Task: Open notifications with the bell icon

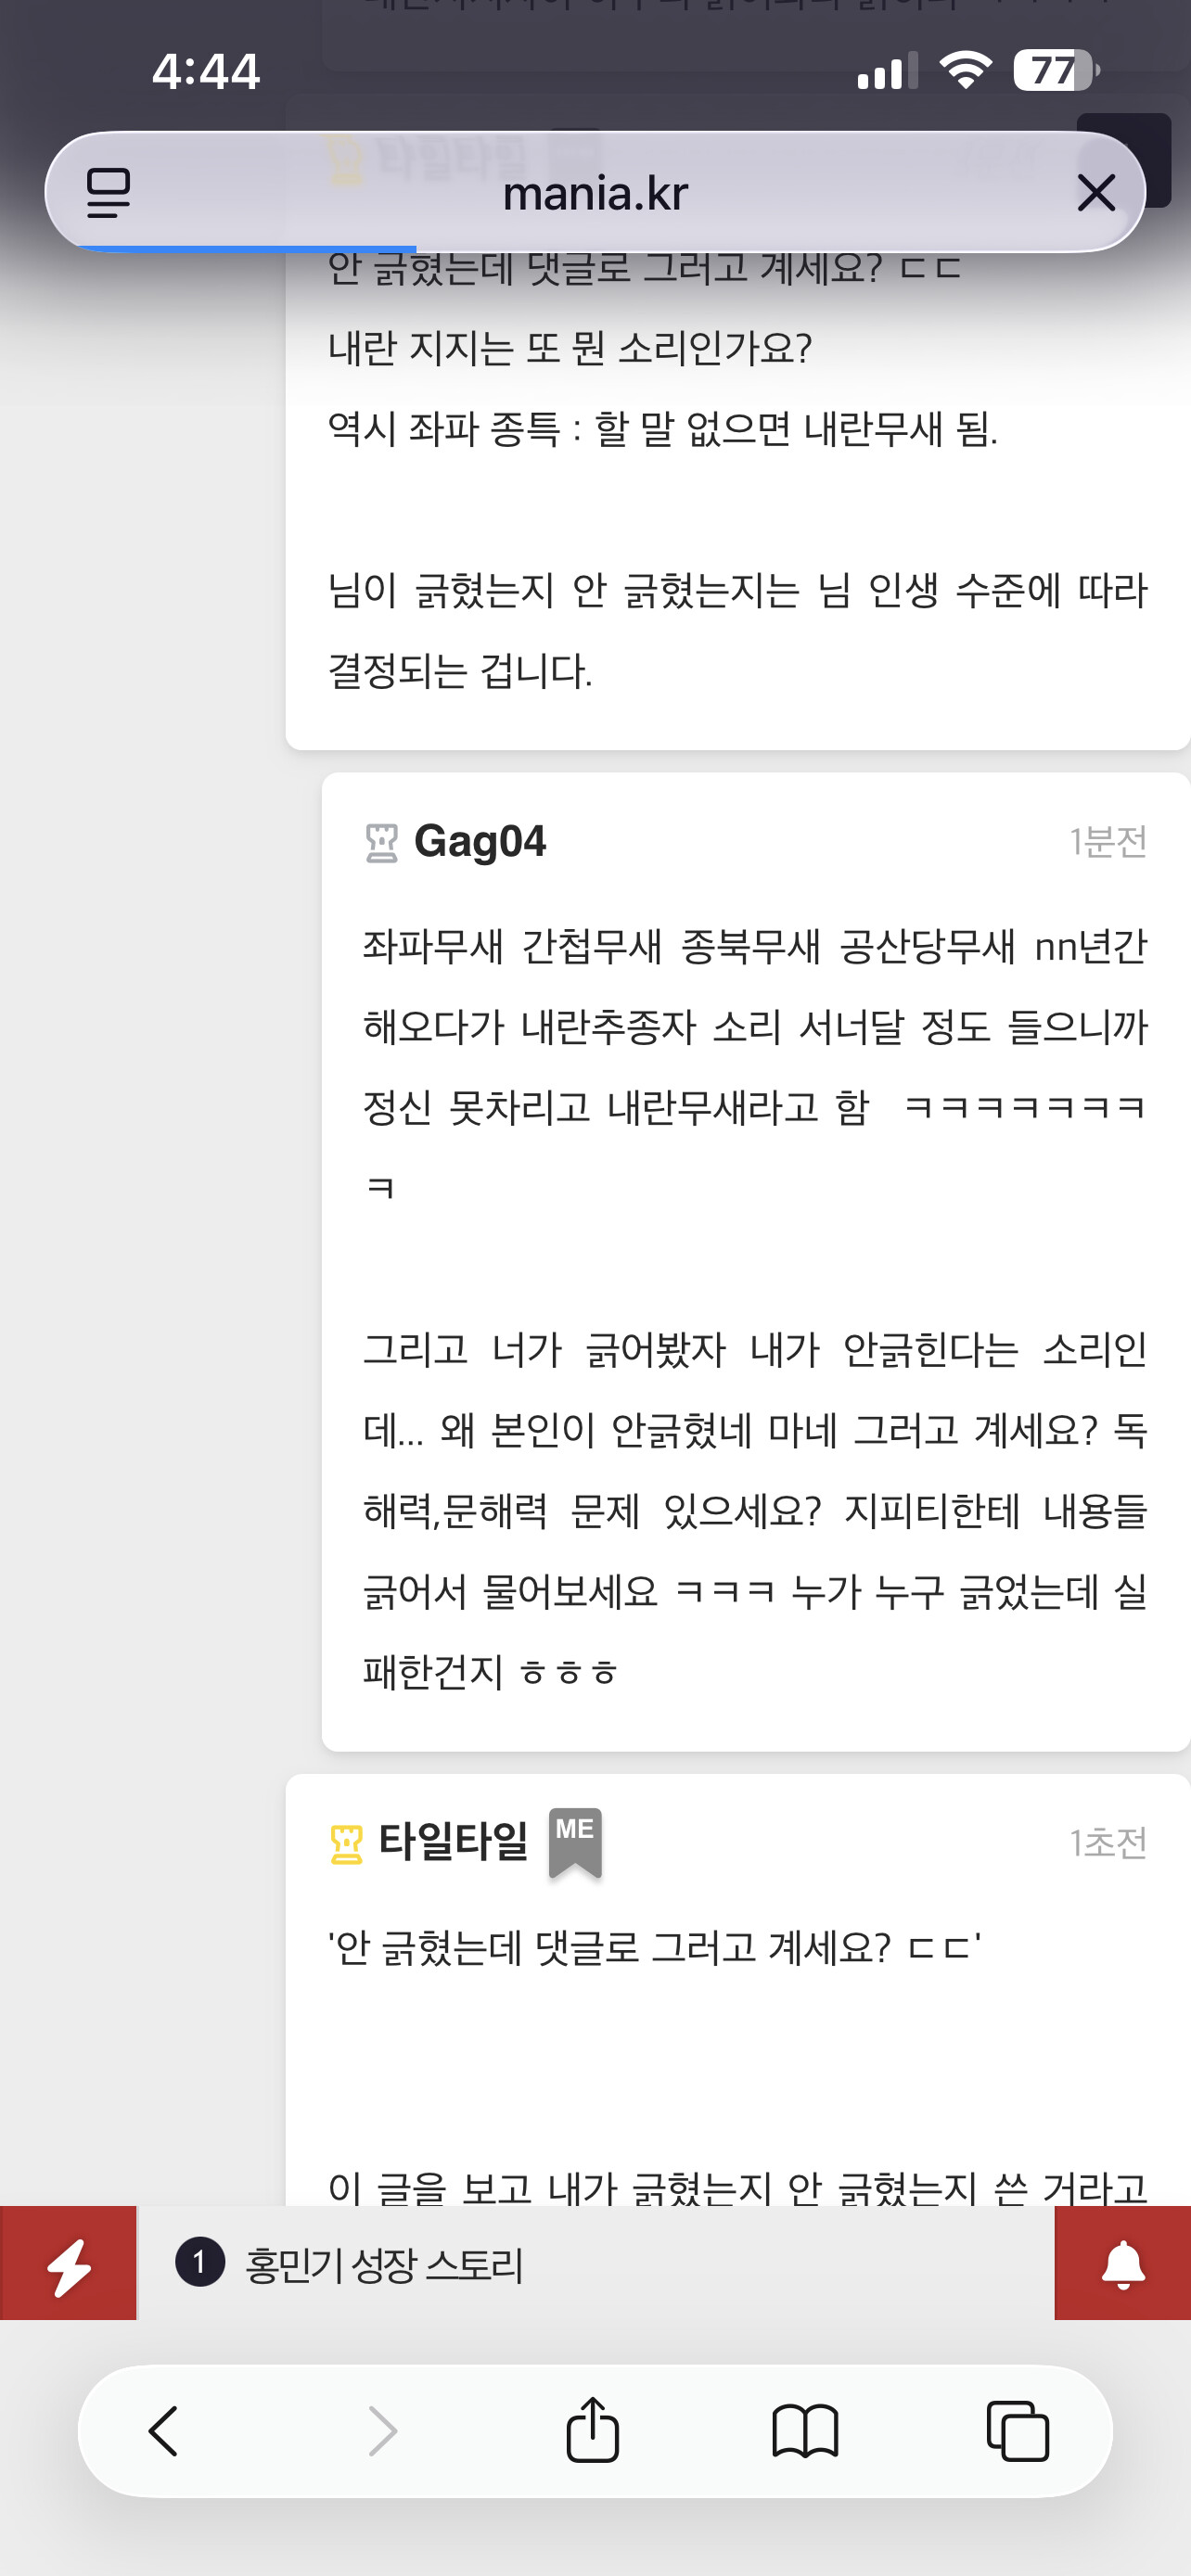Action: [x=1123, y=2262]
